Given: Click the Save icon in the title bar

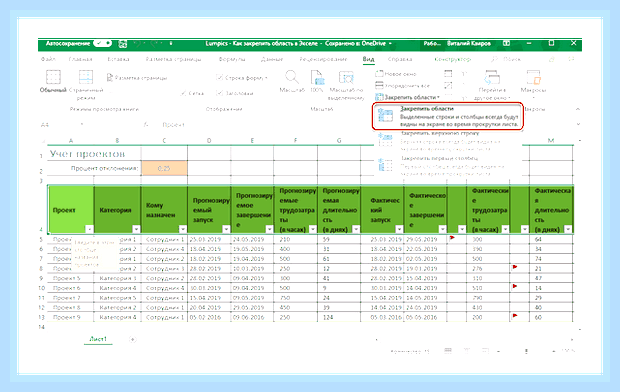Looking at the screenshot, I should click(x=123, y=44).
